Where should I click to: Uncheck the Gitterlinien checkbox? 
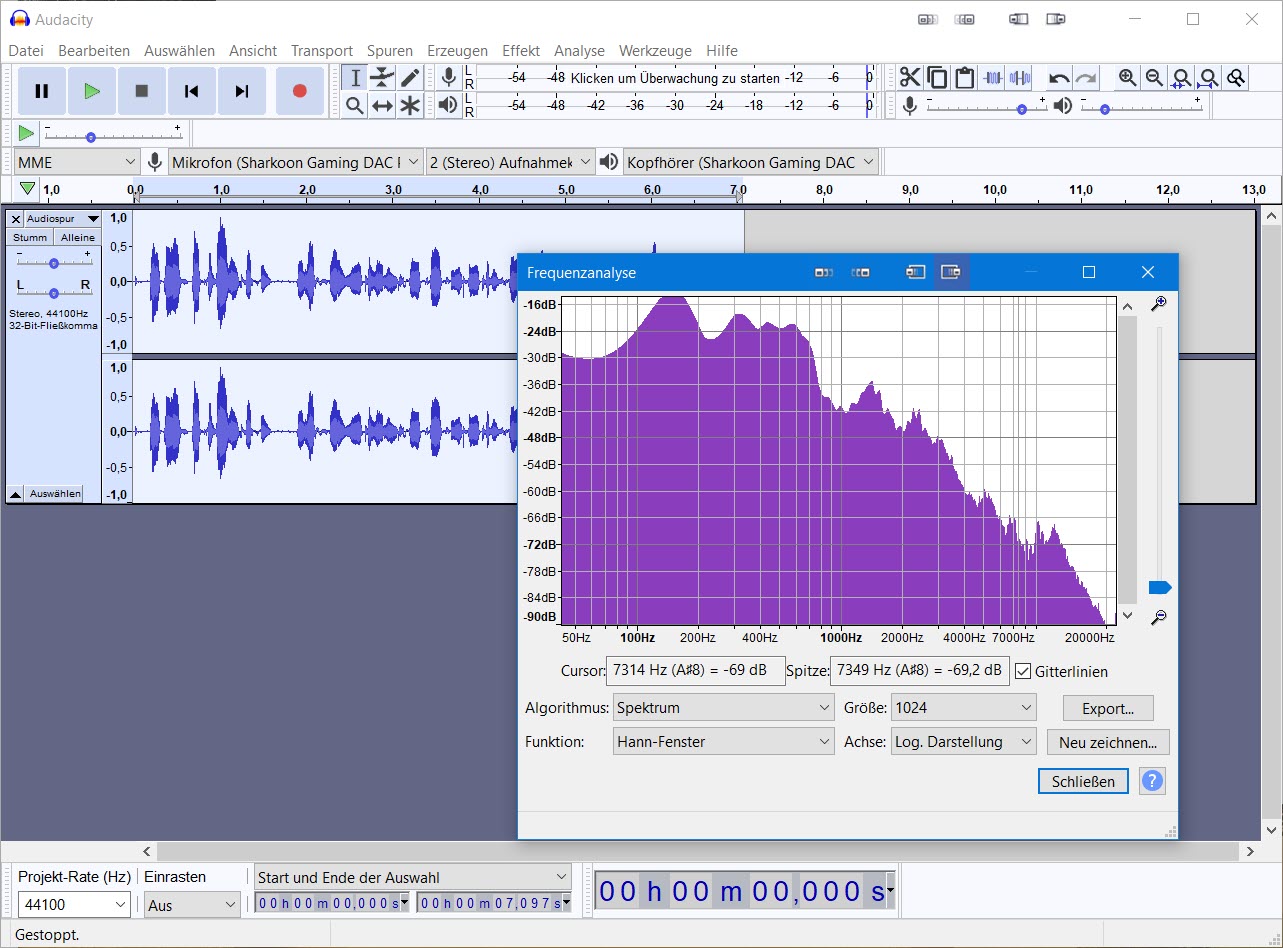click(1023, 672)
